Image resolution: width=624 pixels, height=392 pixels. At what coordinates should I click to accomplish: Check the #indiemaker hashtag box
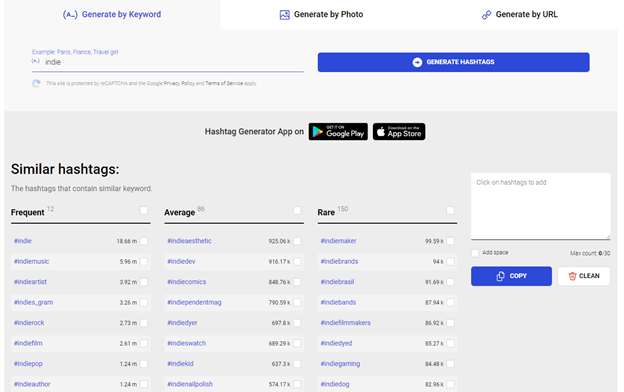point(450,241)
